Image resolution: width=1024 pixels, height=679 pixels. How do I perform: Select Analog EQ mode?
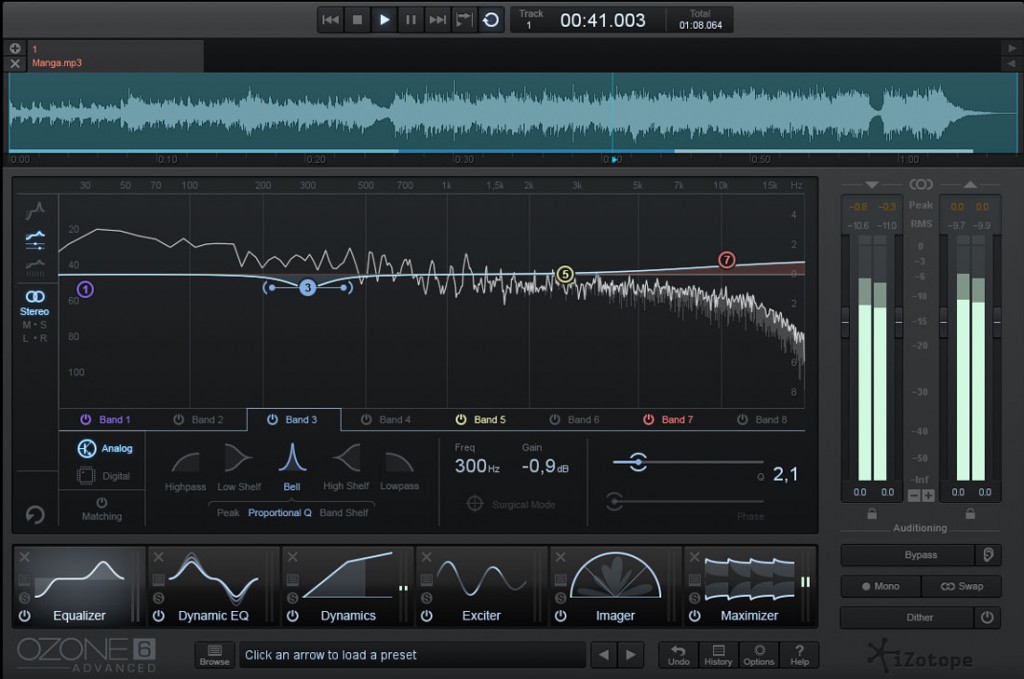click(105, 449)
